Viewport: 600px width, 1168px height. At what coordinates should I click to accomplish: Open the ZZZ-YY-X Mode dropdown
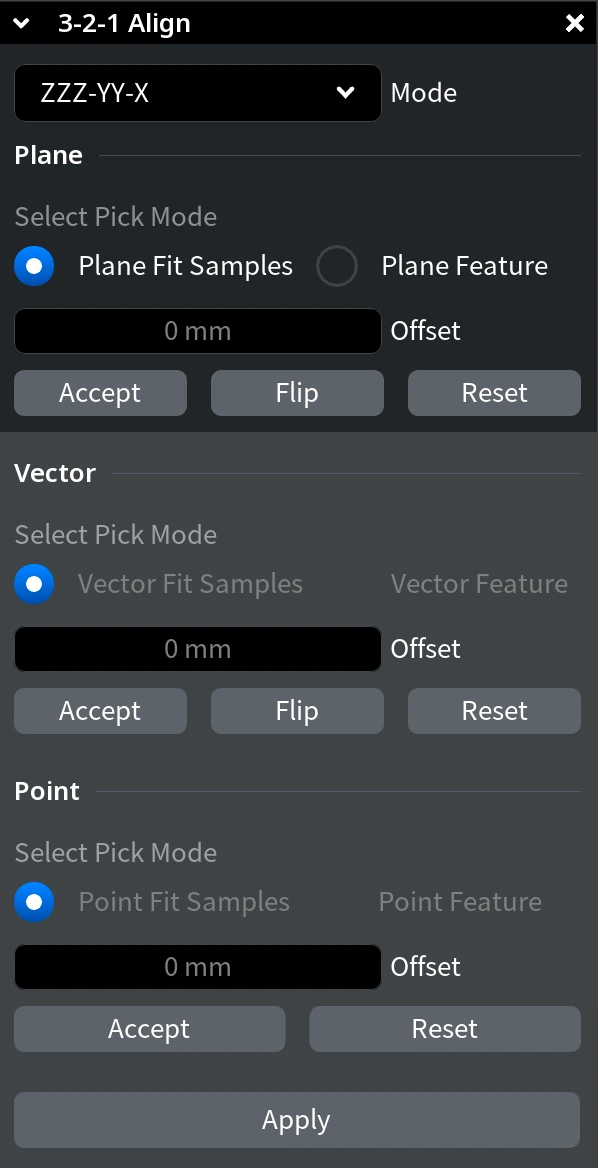(x=197, y=93)
